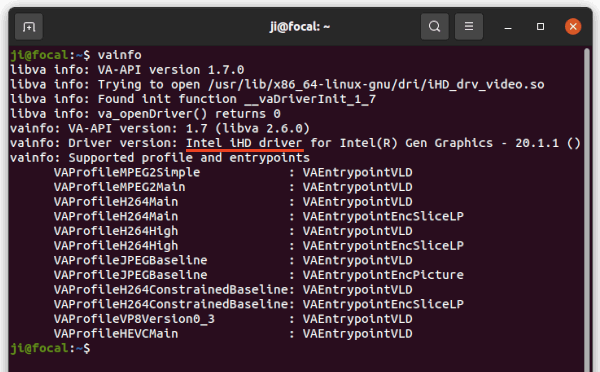Screen dimensions: 600x372
Task: Click the bottom ji@focal prompt line
Action: (50, 348)
